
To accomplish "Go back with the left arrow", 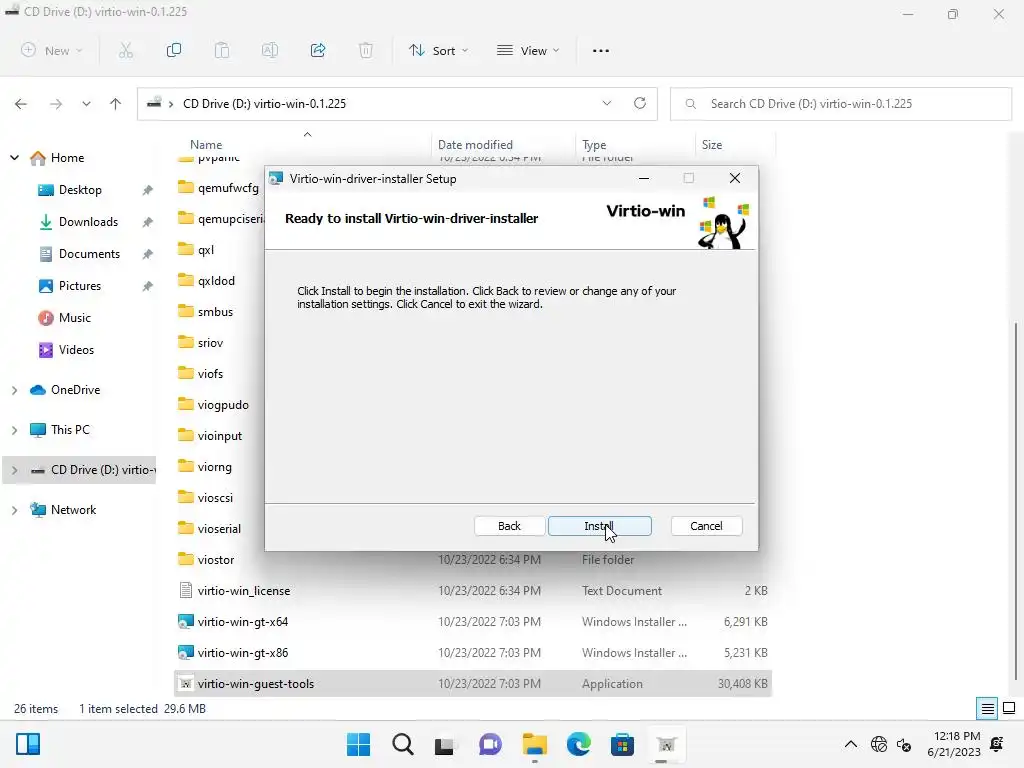I will click(x=21, y=104).
